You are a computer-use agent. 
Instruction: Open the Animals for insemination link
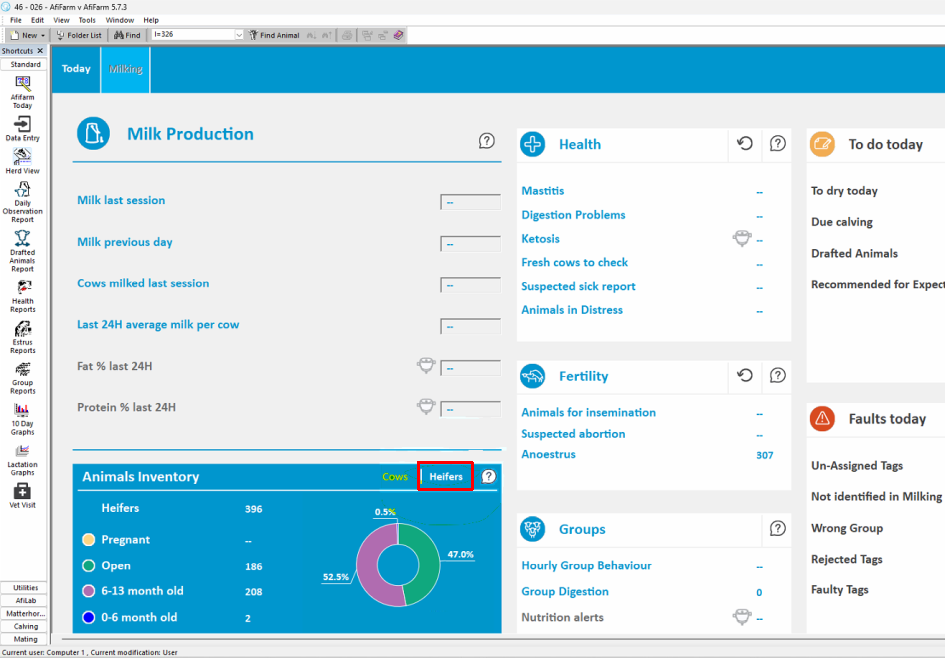588,413
